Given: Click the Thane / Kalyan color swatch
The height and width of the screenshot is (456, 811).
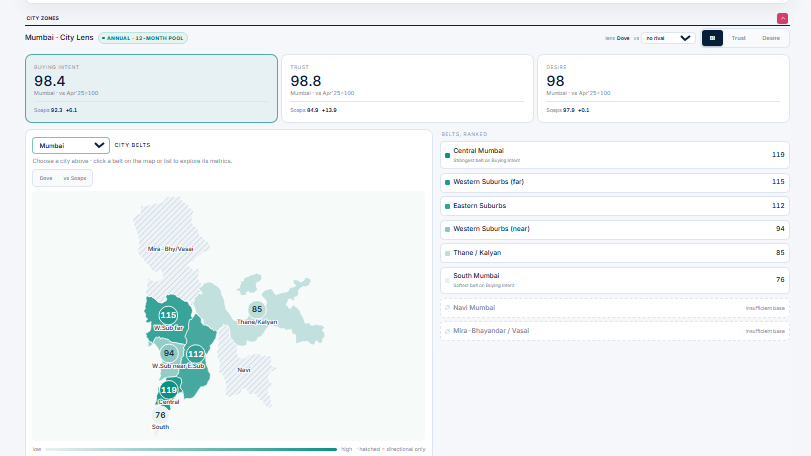Looking at the screenshot, I should click(x=447, y=253).
